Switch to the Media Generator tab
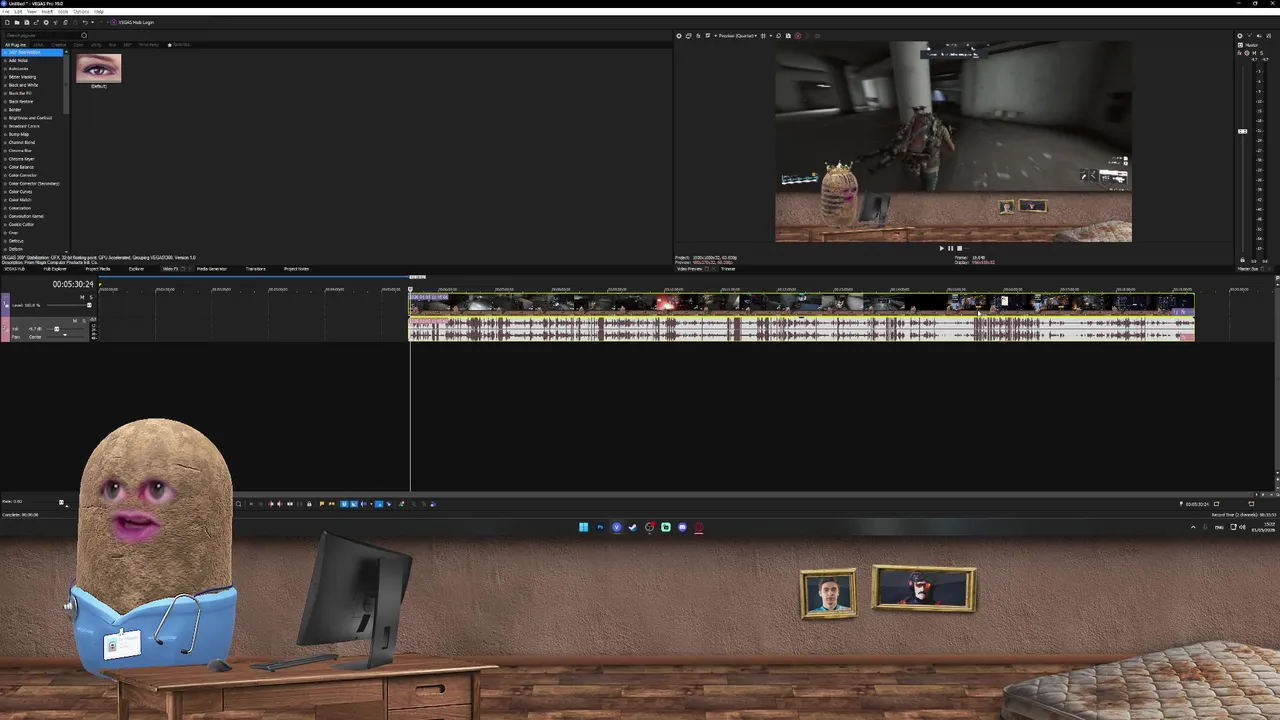The width and height of the screenshot is (1280, 720). point(212,269)
